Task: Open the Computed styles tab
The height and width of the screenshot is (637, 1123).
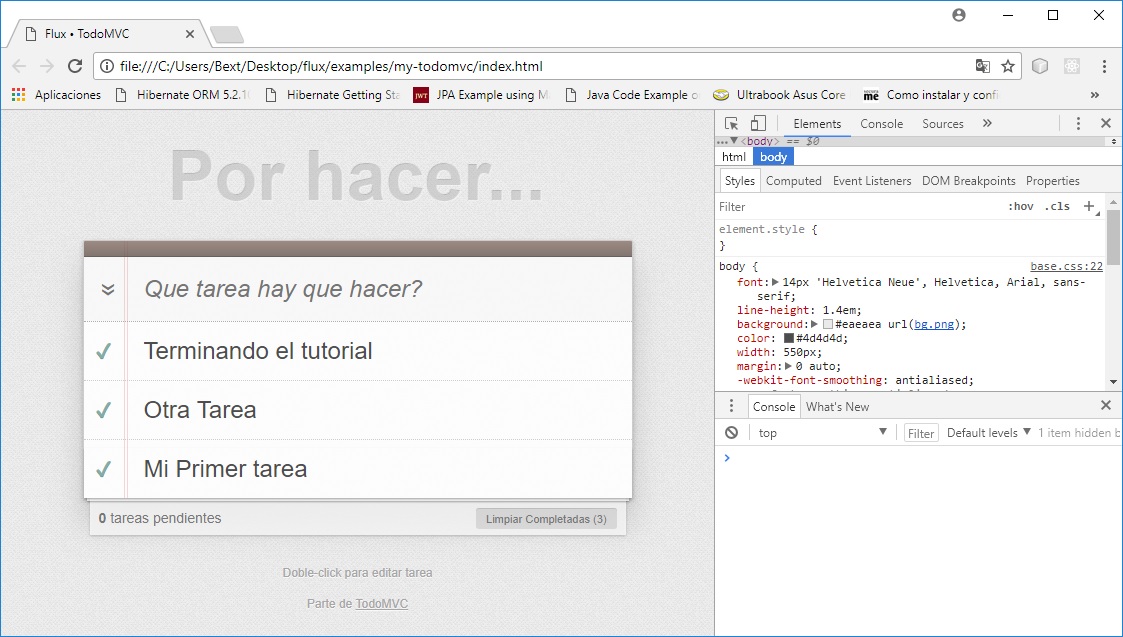Action: tap(793, 181)
